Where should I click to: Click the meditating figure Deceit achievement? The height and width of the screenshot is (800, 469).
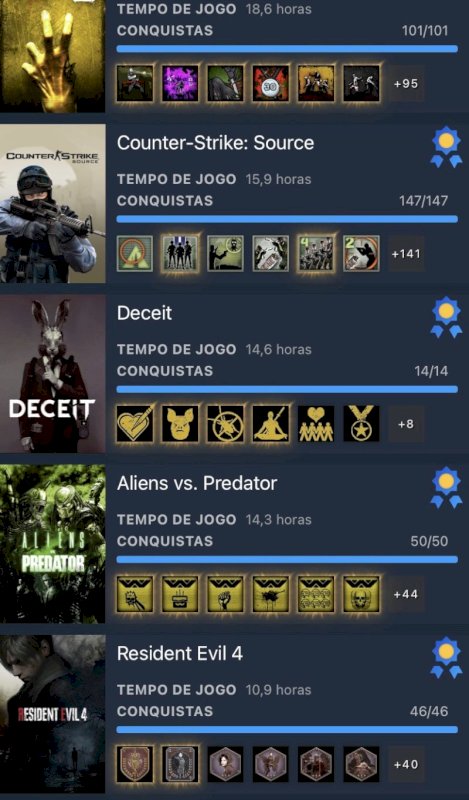[270, 423]
